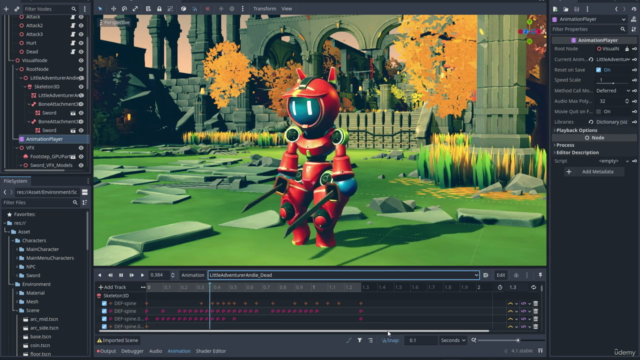Open viewport toolbar three-dots menu

coord(242,9)
